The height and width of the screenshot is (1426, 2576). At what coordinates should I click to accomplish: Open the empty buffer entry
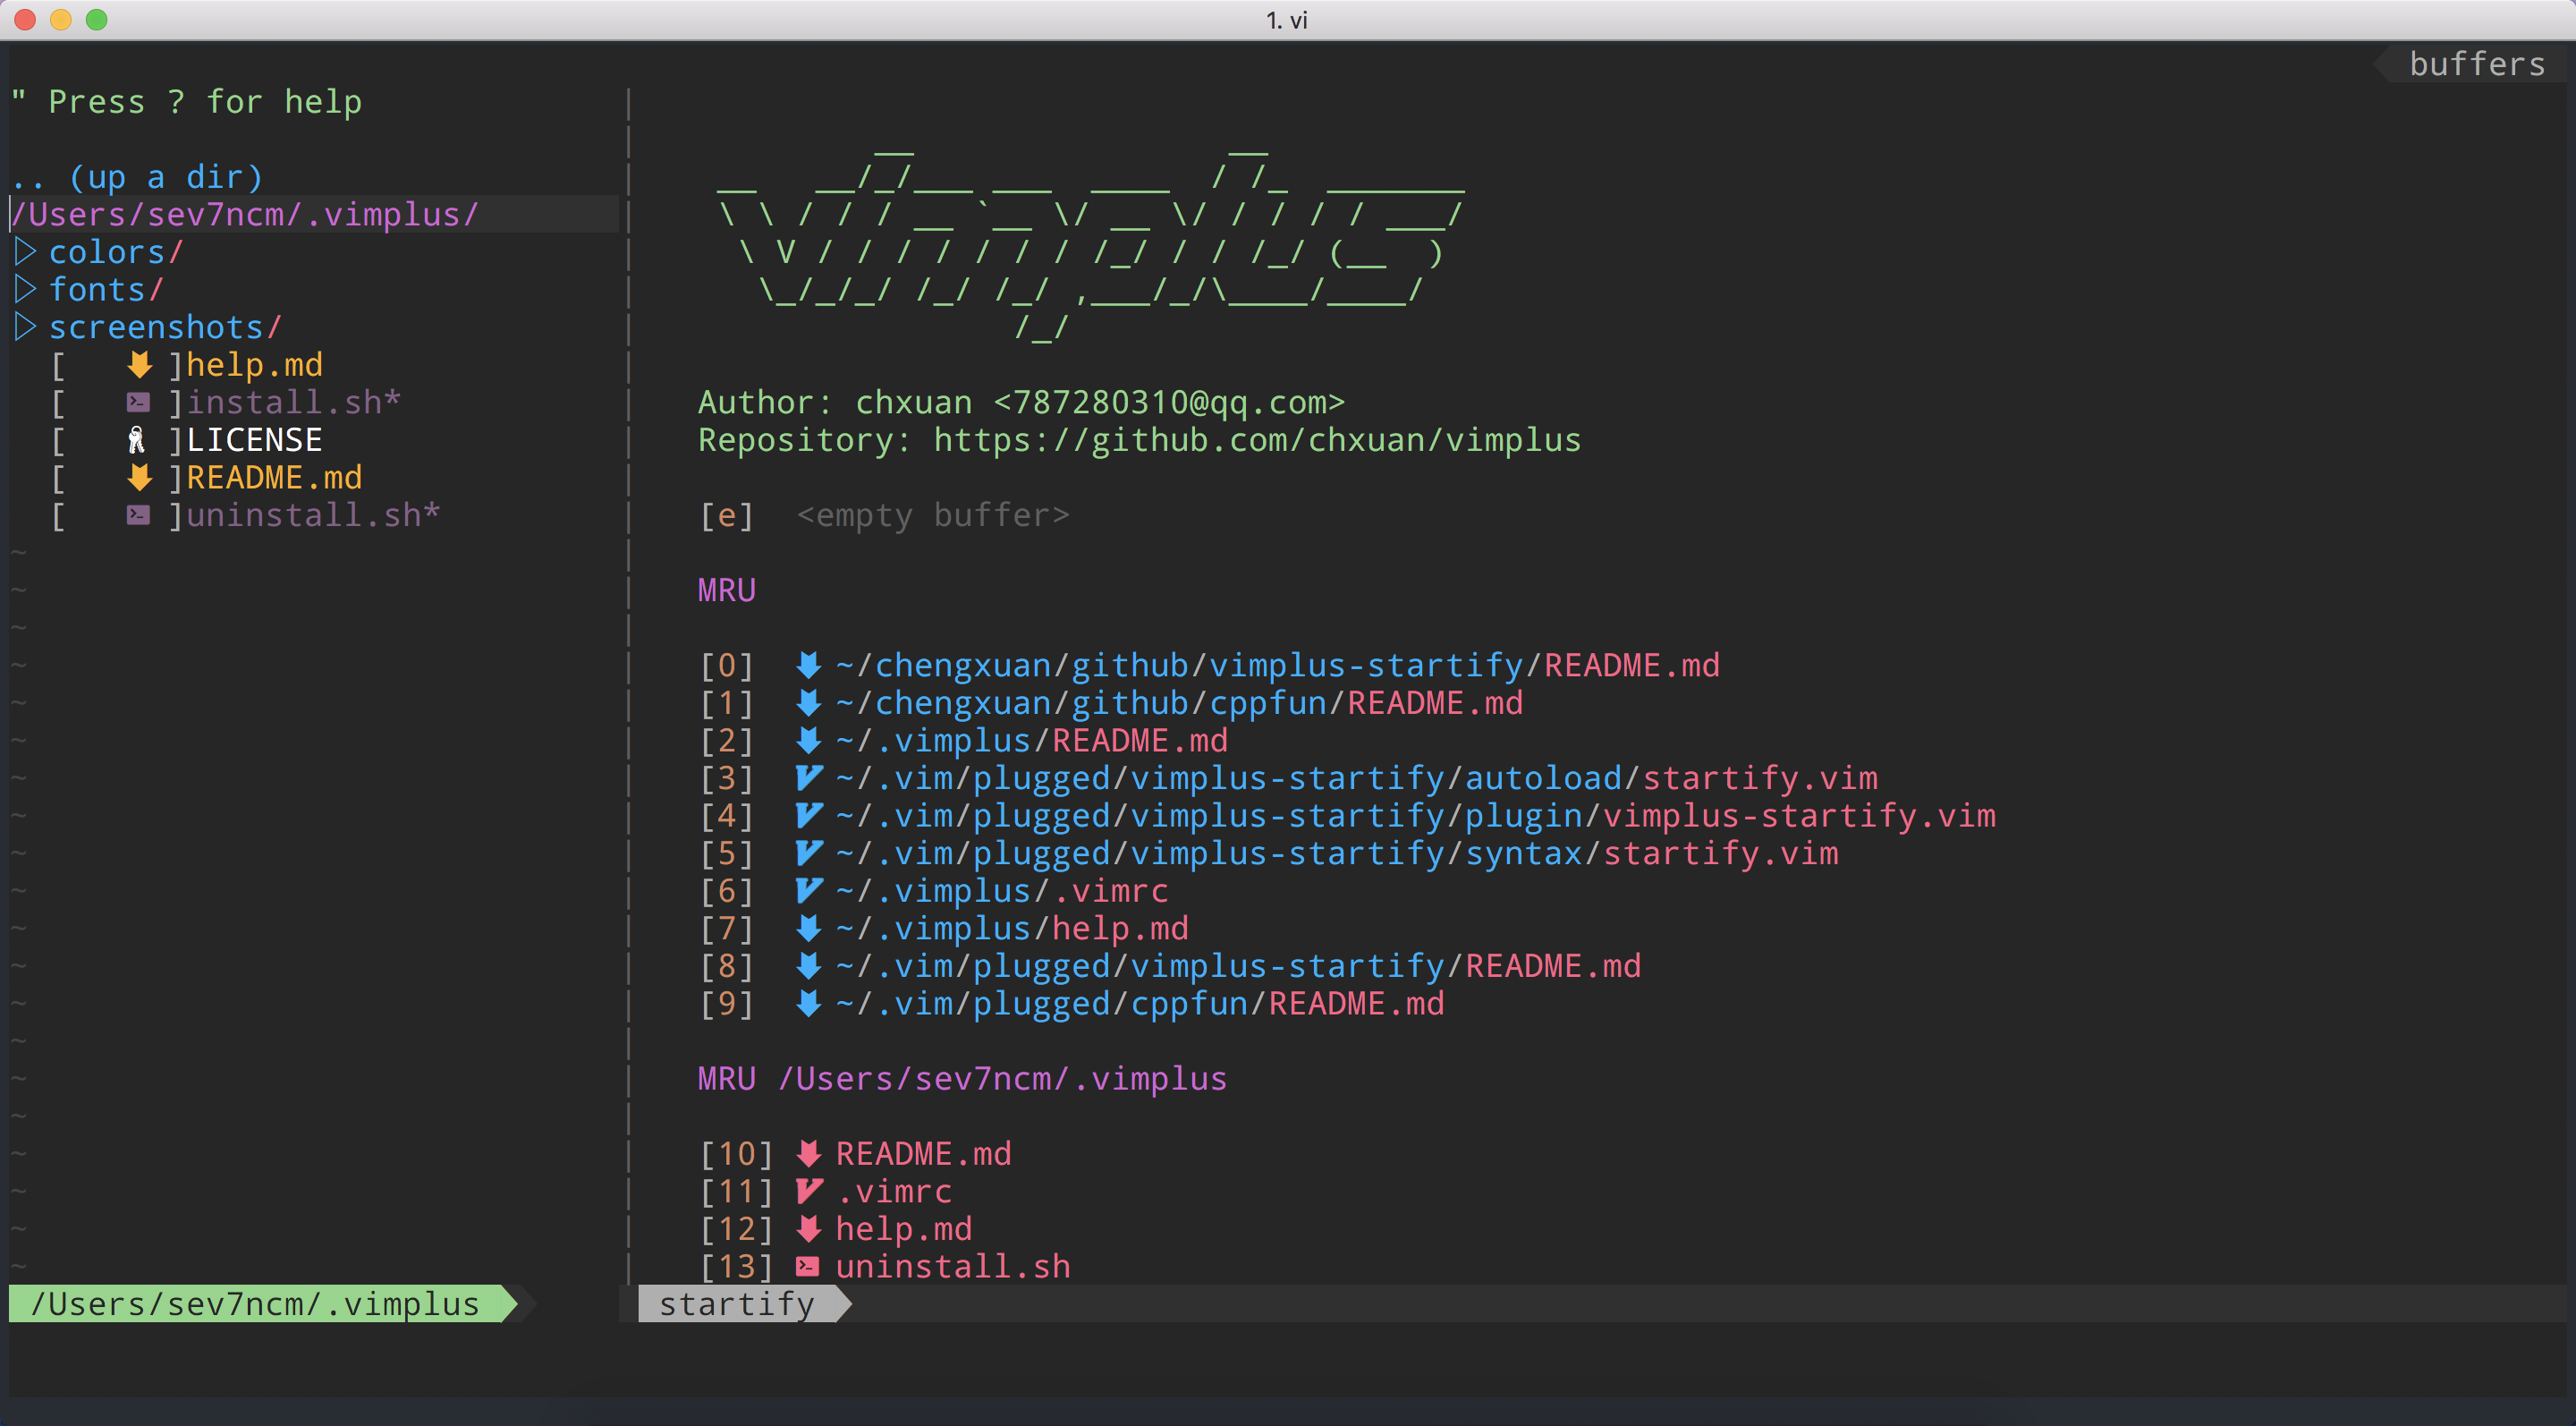point(932,515)
